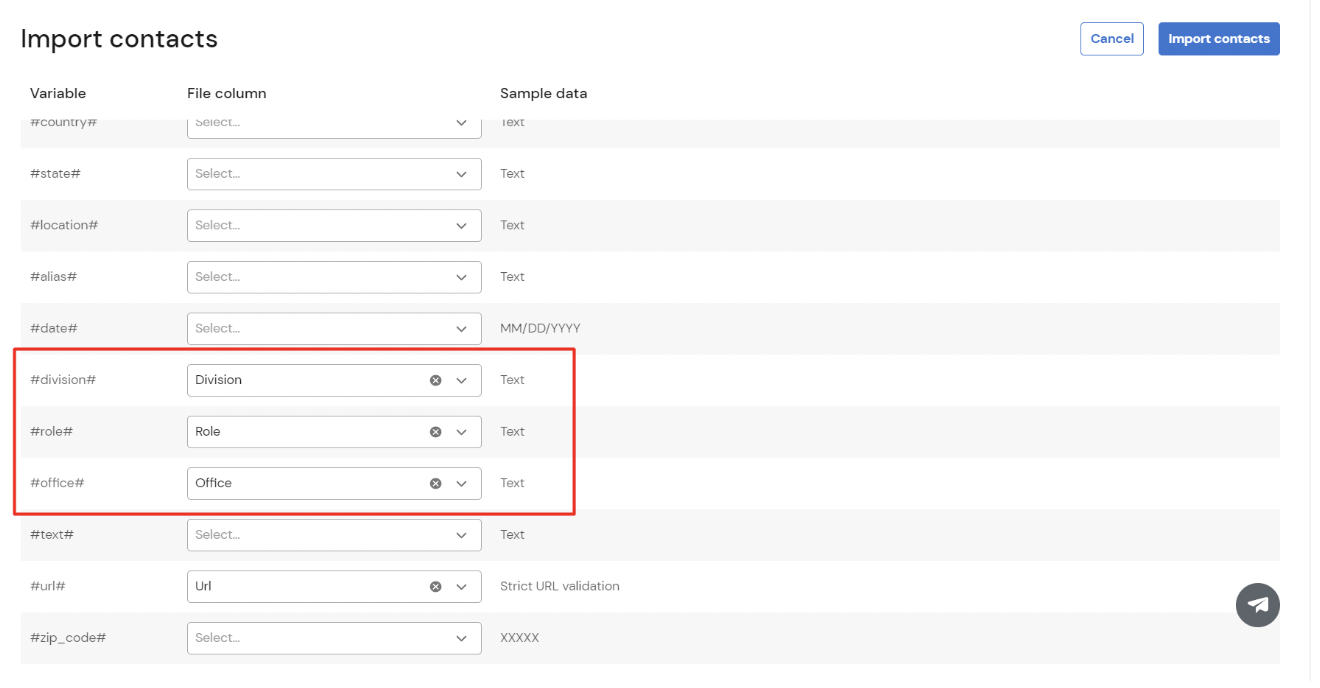Click the Variable column header
Screen dimensions: 1320x688
[57, 93]
